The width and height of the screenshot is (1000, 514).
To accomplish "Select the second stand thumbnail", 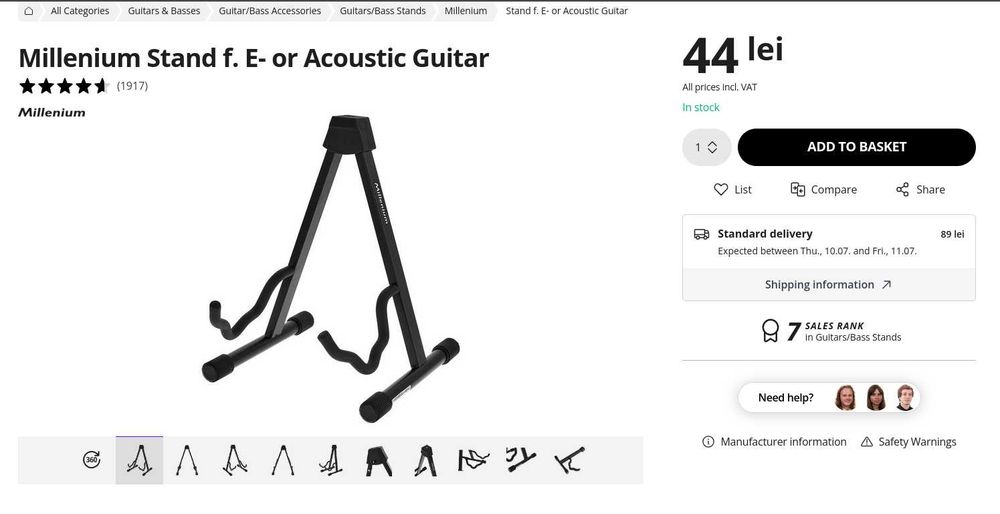I will click(x=186, y=460).
